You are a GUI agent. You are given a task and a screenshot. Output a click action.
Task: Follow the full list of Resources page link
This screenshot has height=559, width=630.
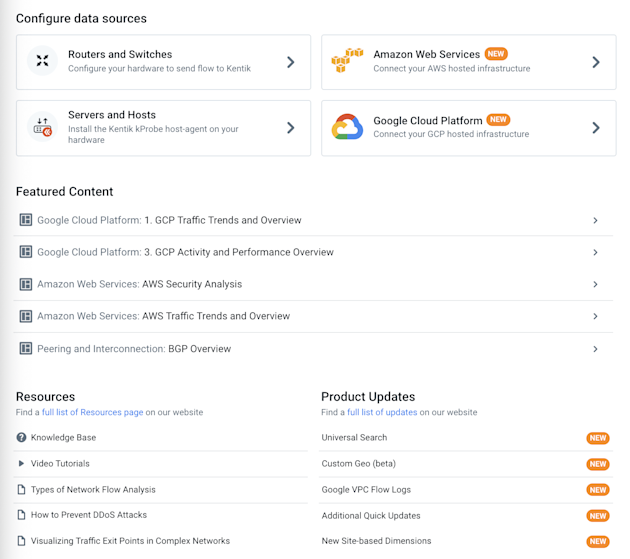(92, 412)
